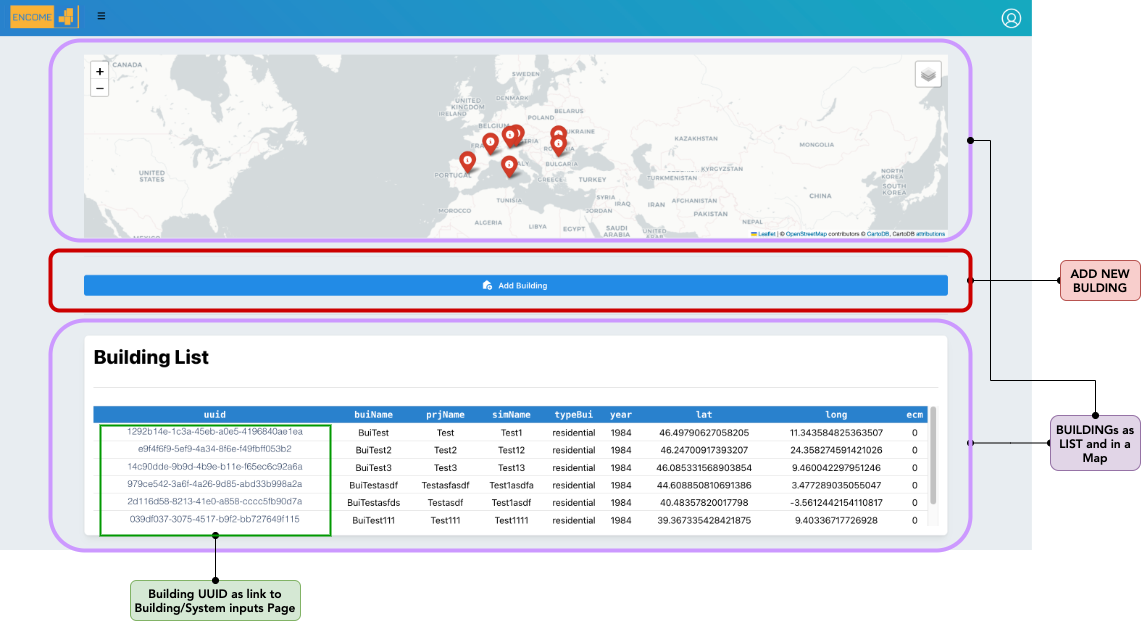The width and height of the screenshot is (1141, 622).
Task: Select the BuiTest3 name cell
Action: 373,468
